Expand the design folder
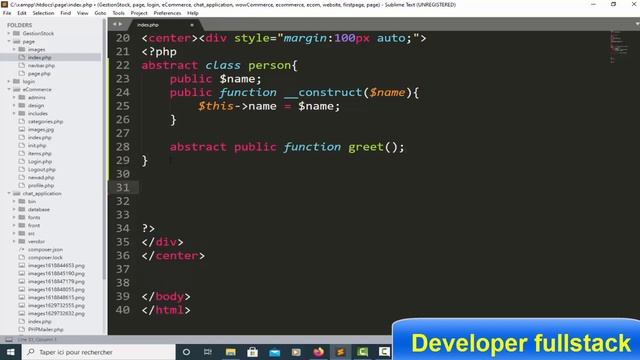The image size is (640, 360). tap(14, 105)
